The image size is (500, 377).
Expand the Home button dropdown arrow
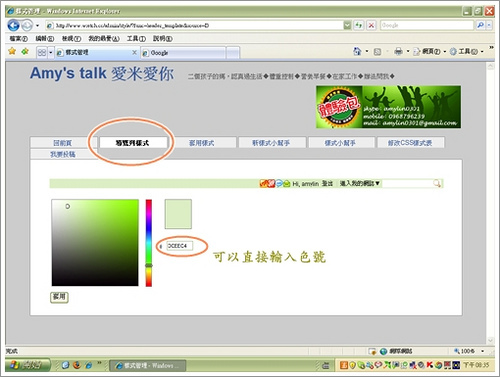367,51
